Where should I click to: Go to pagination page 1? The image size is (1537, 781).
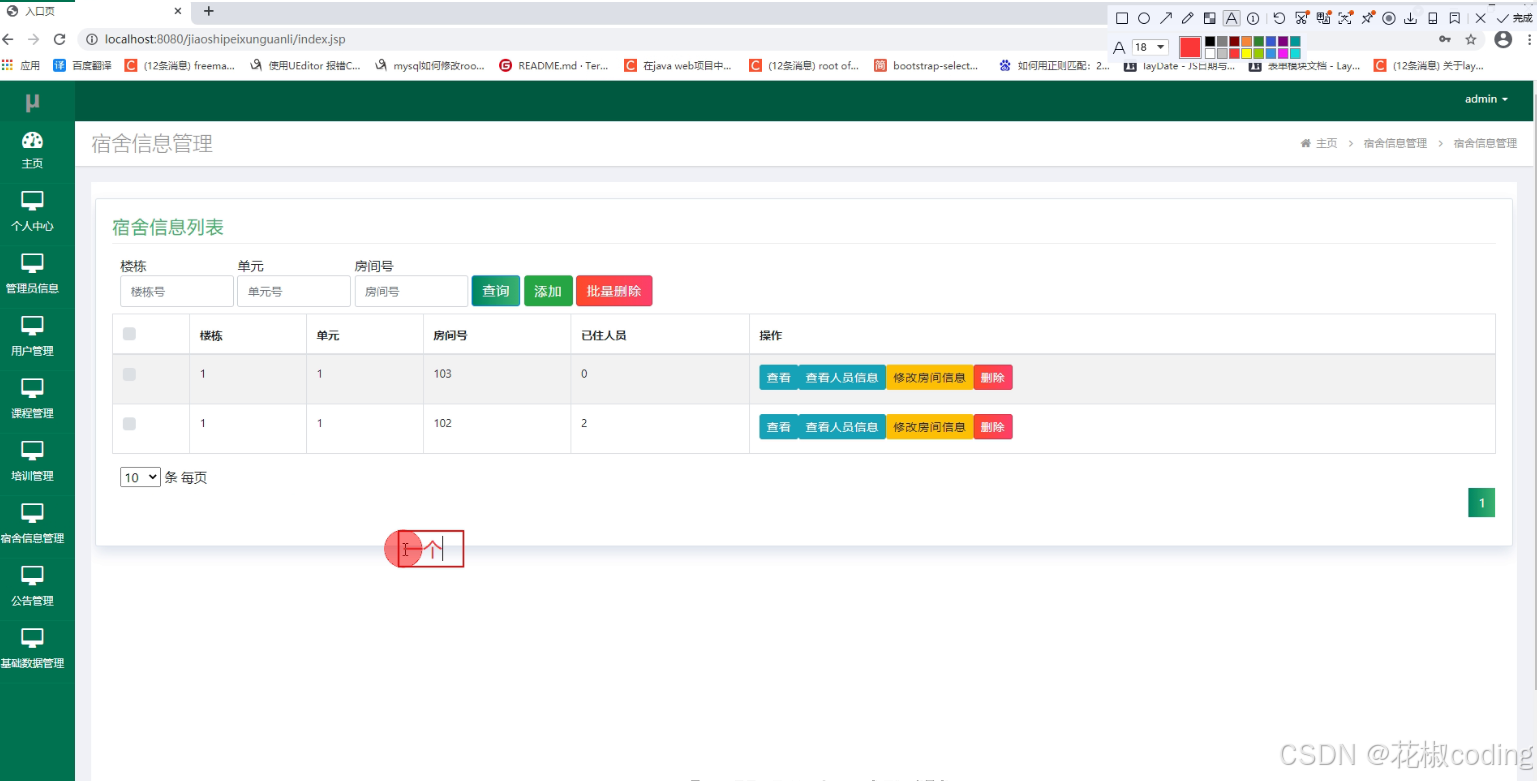pos(1481,502)
